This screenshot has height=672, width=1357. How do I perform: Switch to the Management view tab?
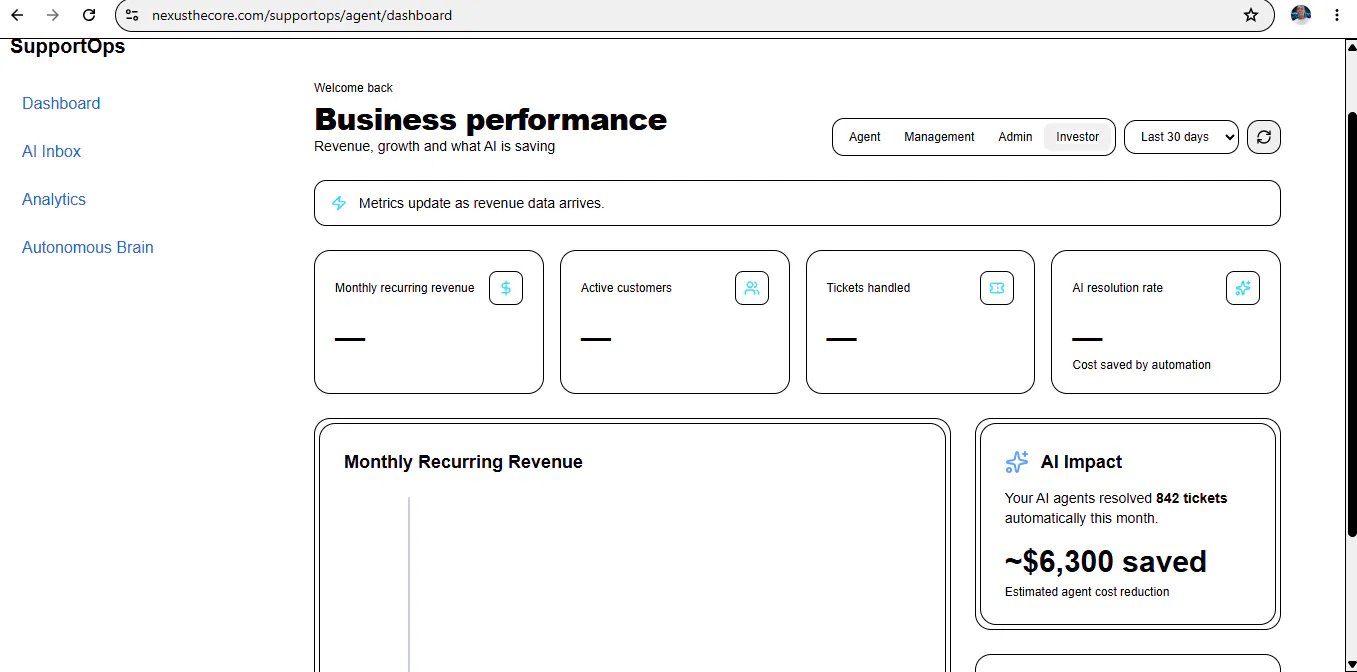click(939, 137)
